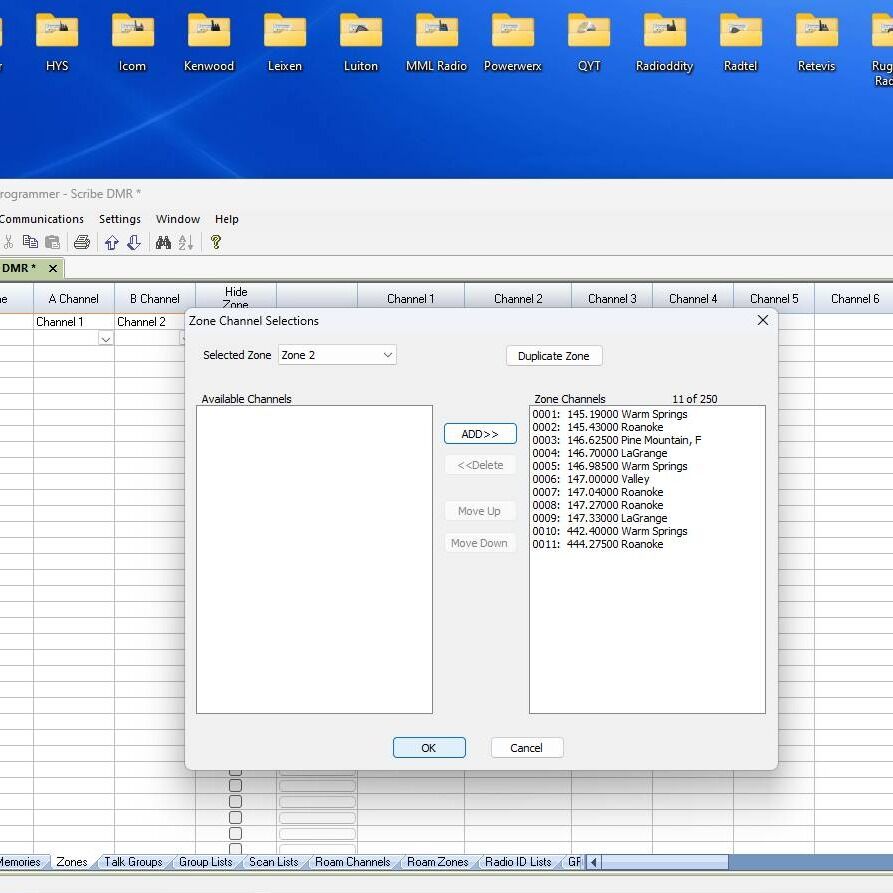This screenshot has height=893, width=893.
Task: Switch to the Roam Channels sheet tab
Action: click(353, 862)
